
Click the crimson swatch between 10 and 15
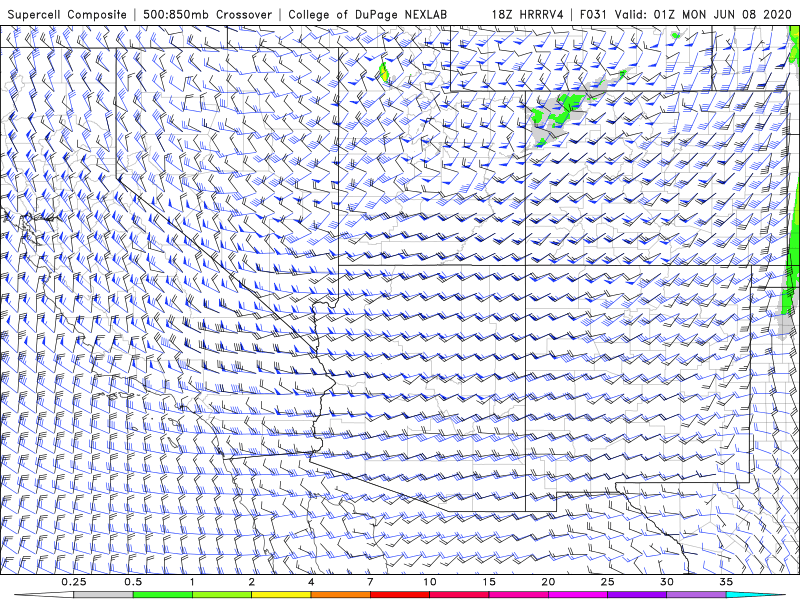[x=459, y=595]
